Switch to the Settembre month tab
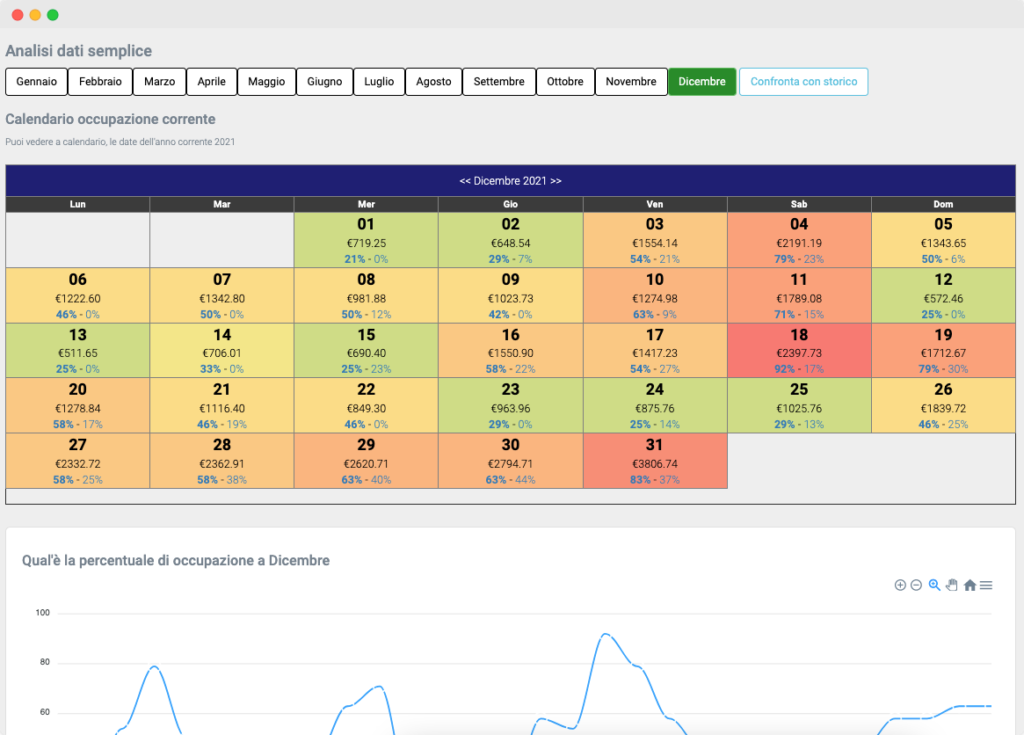 tap(499, 82)
